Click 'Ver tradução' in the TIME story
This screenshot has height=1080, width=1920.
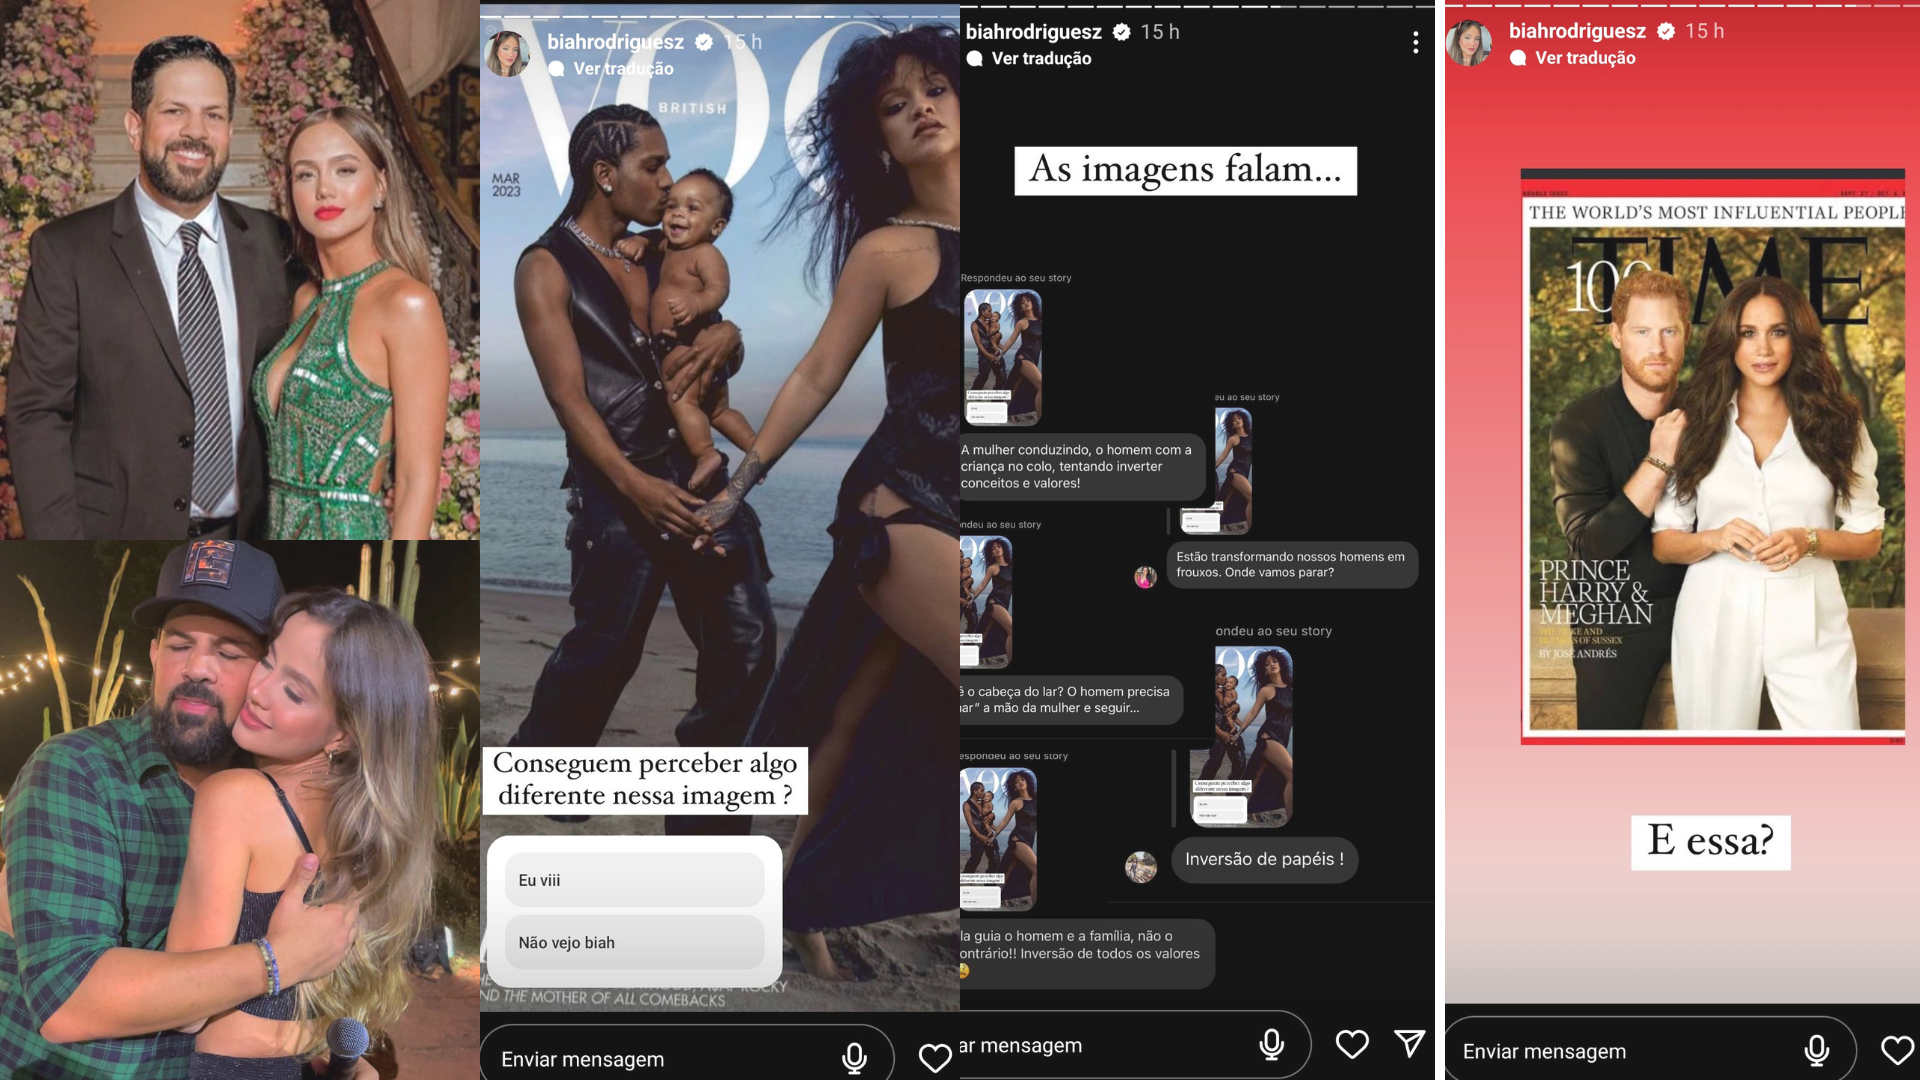(x=1585, y=58)
